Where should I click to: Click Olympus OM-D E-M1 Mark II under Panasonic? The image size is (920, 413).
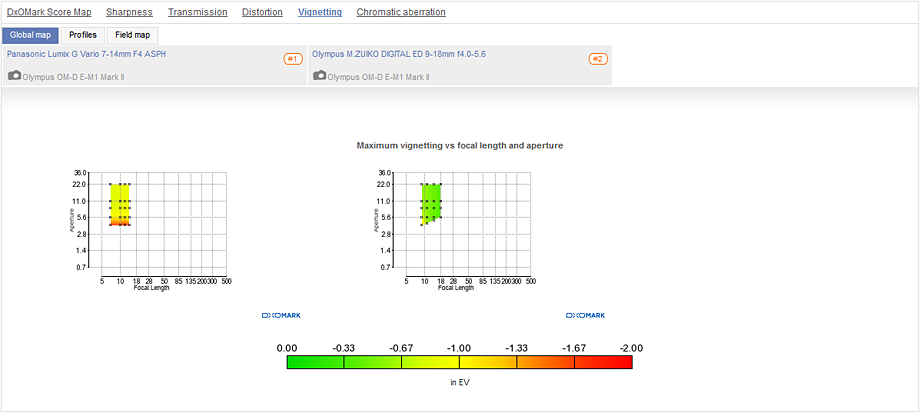73,77
